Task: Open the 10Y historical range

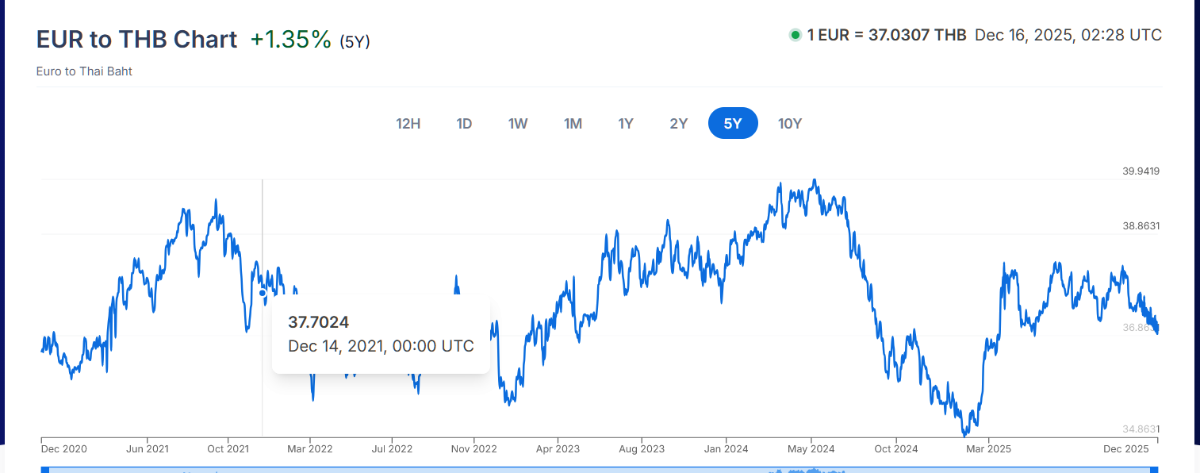Action: (790, 124)
